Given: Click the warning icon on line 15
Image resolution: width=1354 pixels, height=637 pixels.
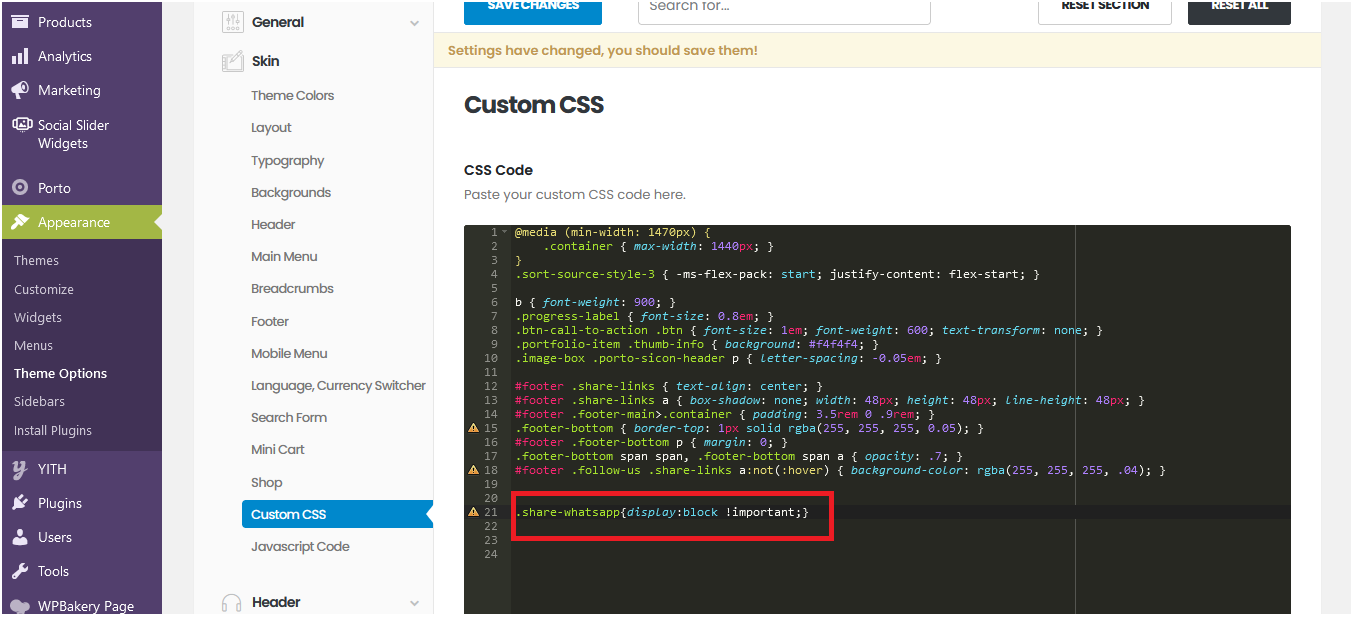Looking at the screenshot, I should [473, 428].
